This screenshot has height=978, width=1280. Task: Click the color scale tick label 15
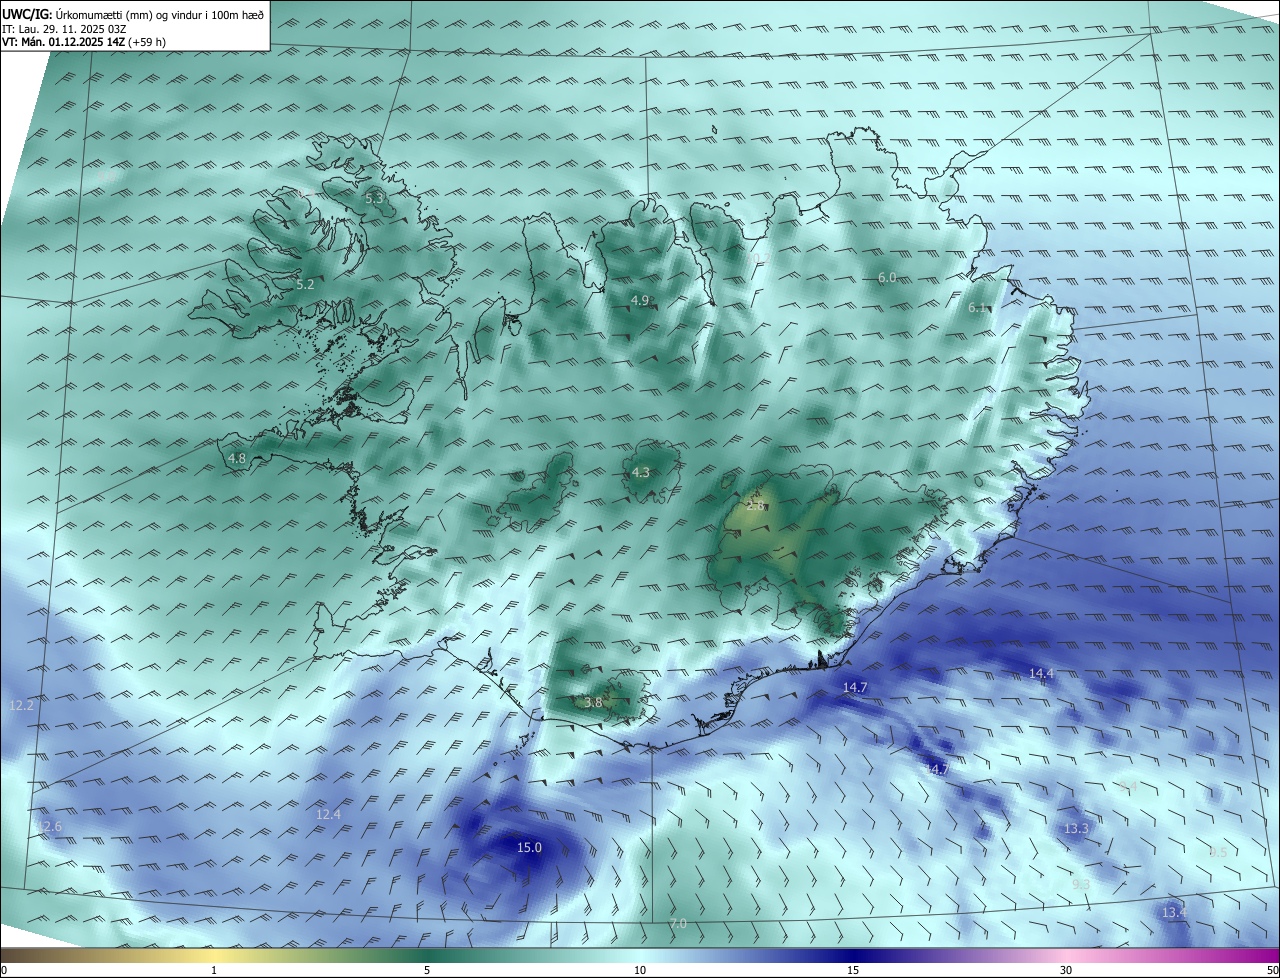pos(853,970)
